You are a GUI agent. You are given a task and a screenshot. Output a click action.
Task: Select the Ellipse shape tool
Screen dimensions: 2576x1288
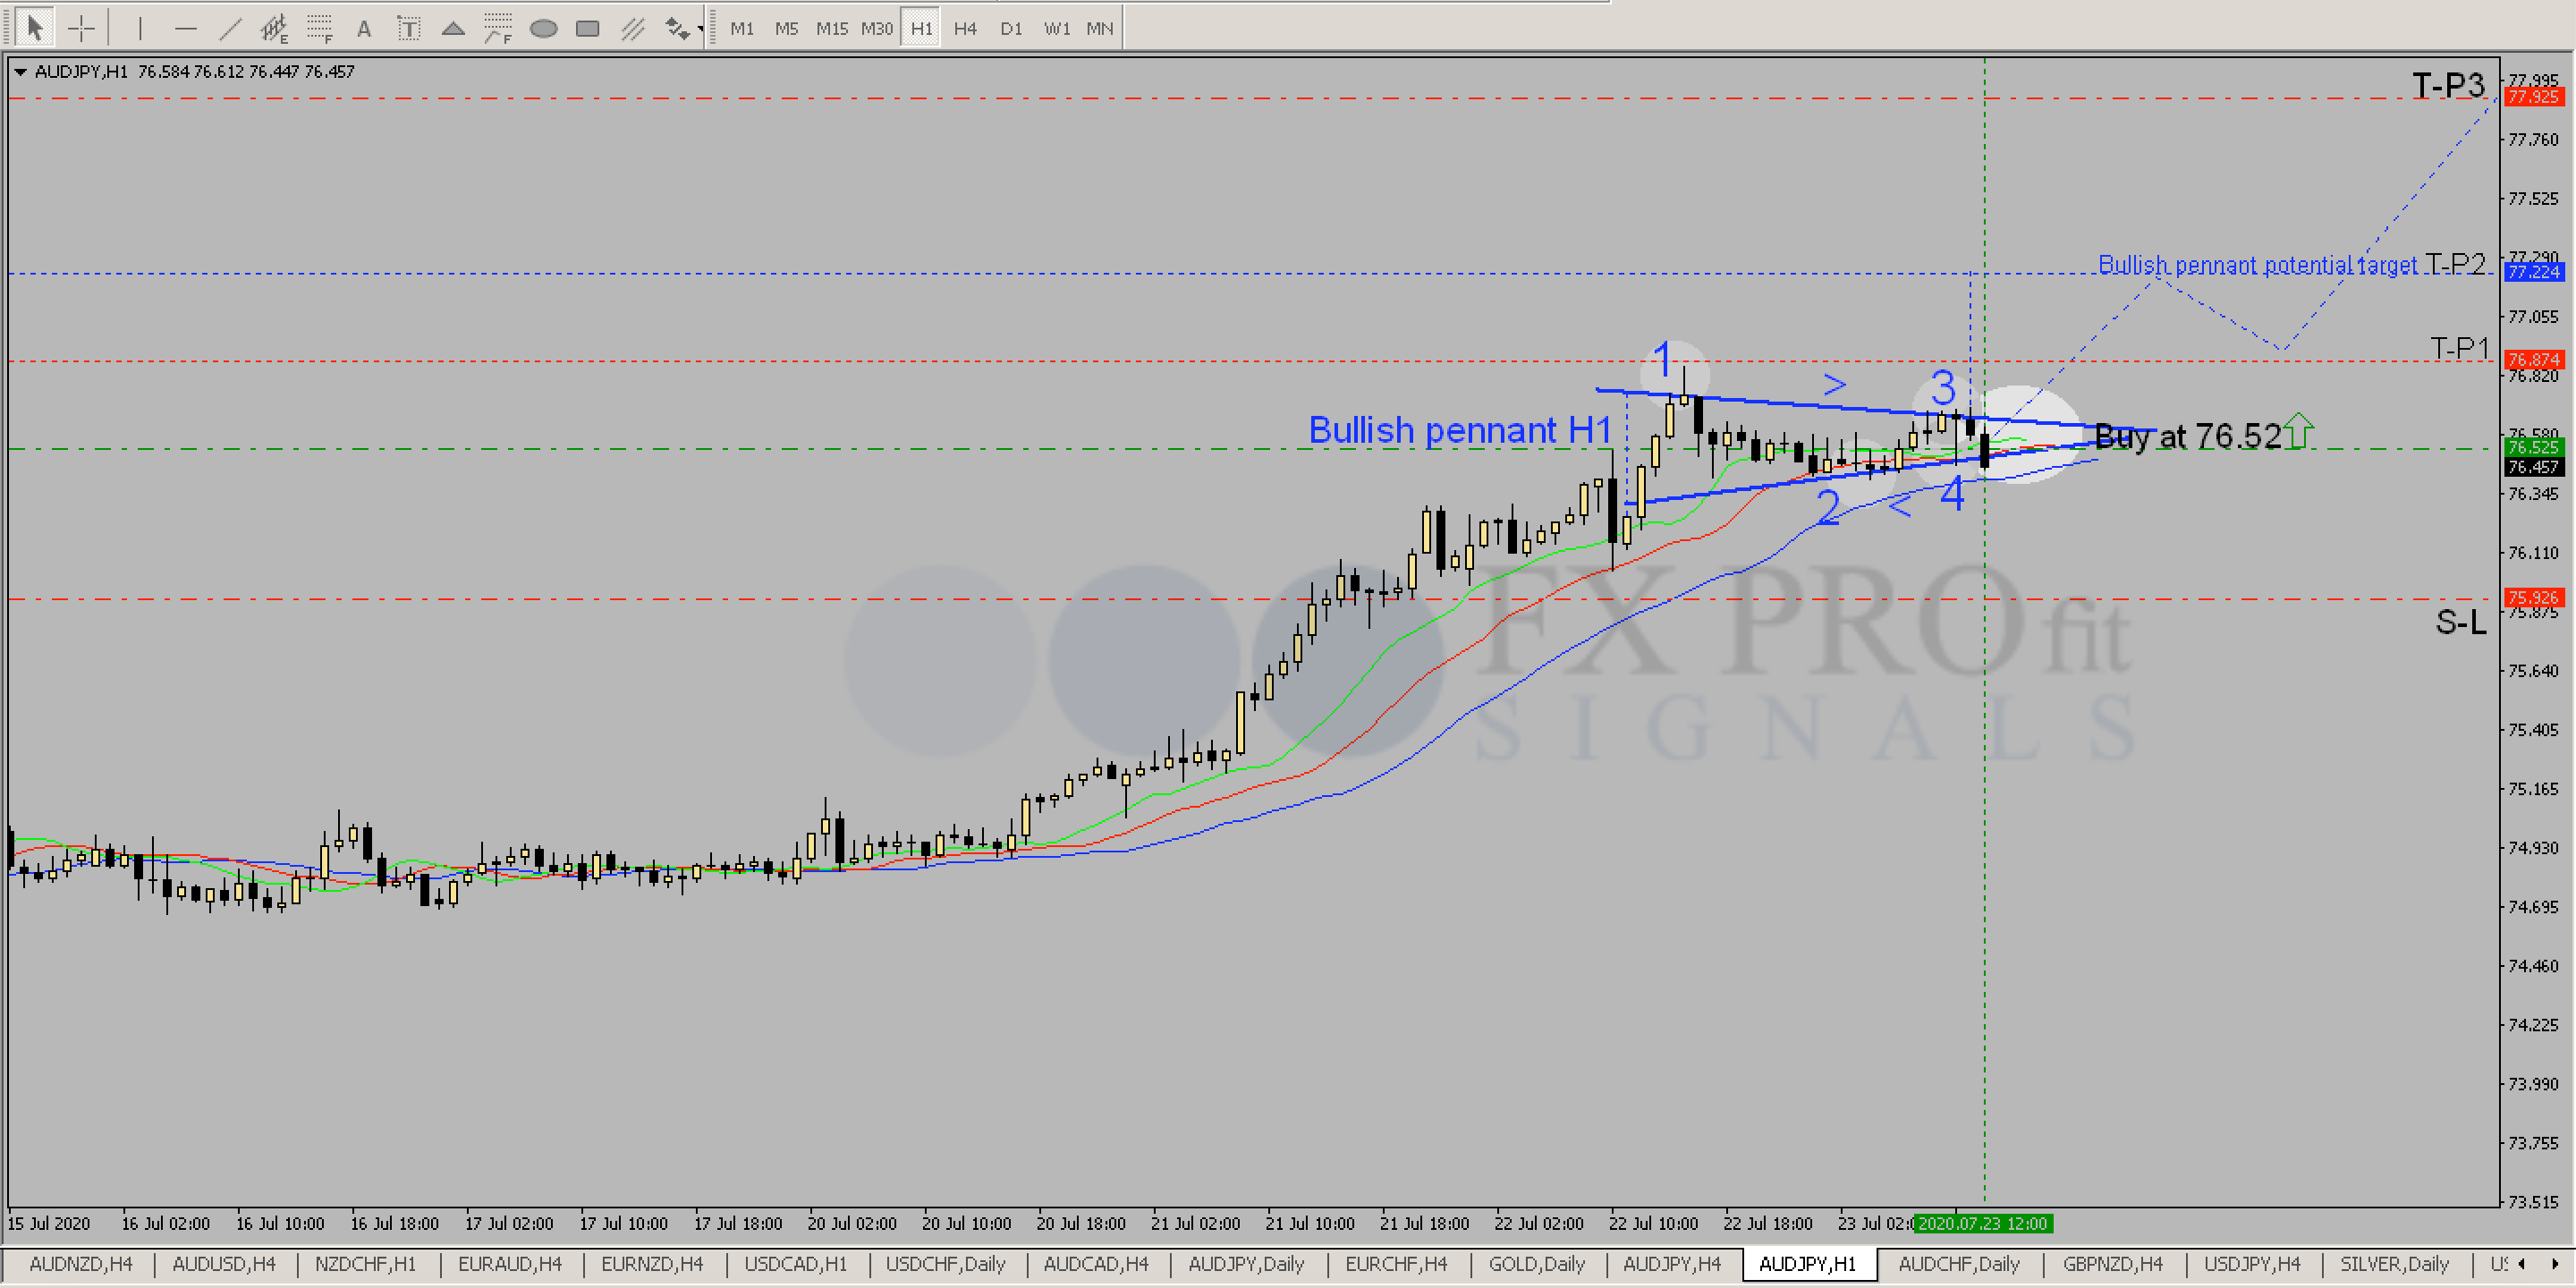pos(543,28)
